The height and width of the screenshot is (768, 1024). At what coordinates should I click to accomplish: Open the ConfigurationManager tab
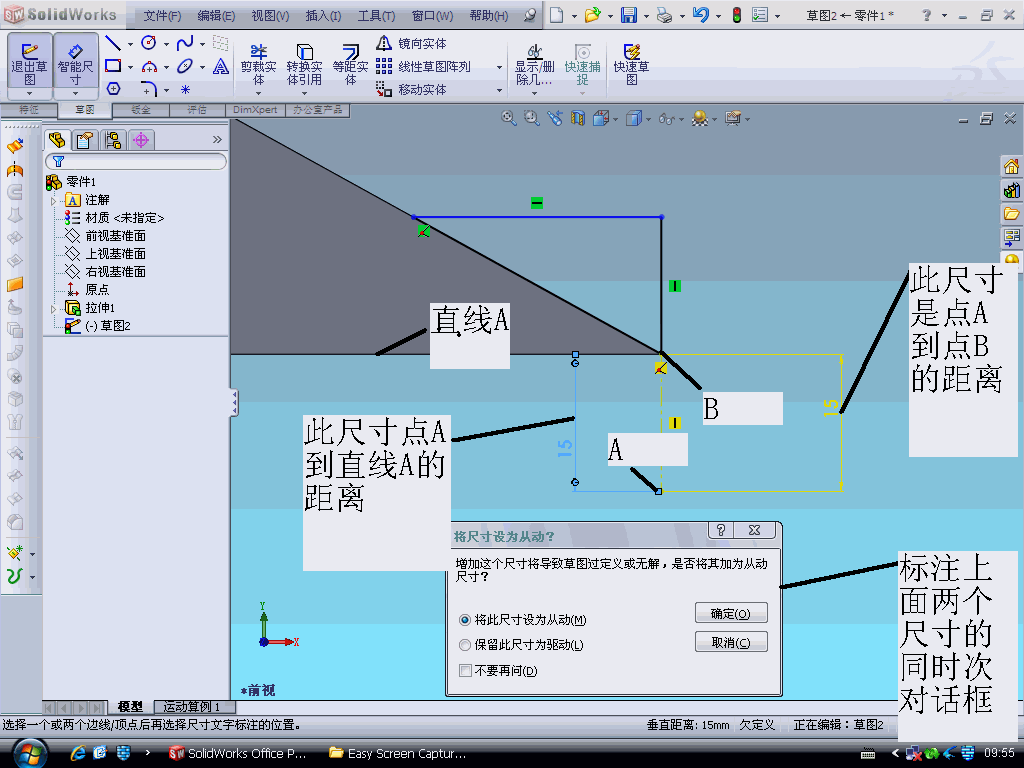tap(113, 140)
